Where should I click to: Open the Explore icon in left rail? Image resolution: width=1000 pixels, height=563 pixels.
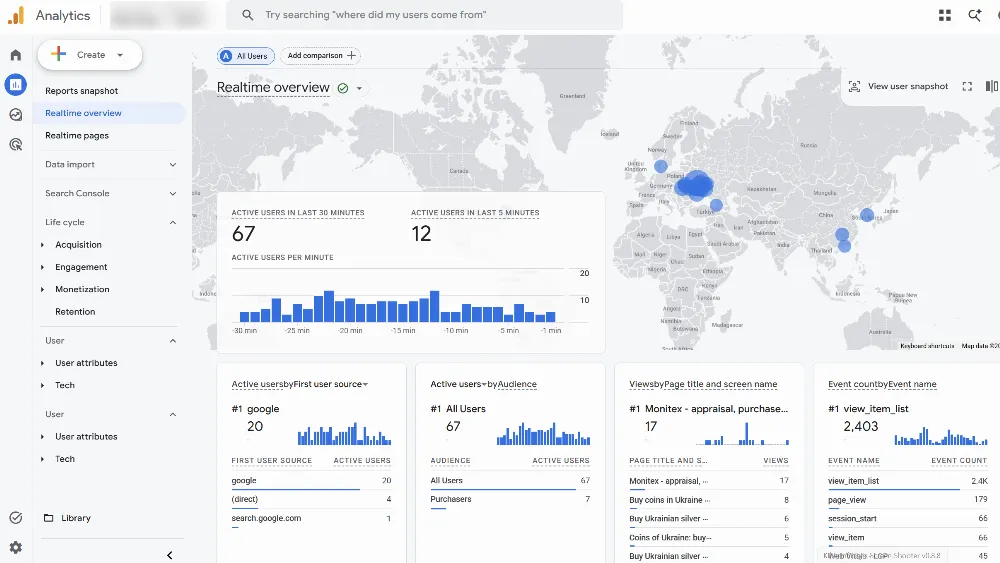coord(16,115)
